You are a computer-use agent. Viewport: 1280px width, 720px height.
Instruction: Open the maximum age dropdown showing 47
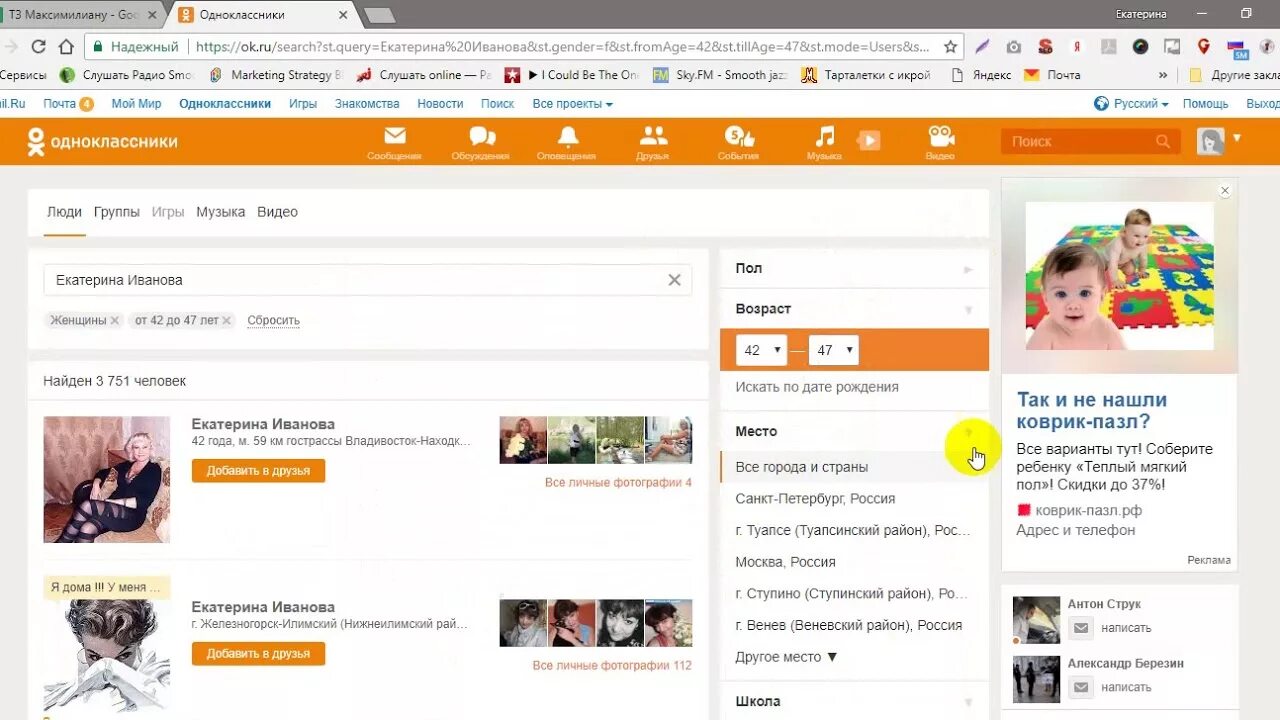(834, 350)
